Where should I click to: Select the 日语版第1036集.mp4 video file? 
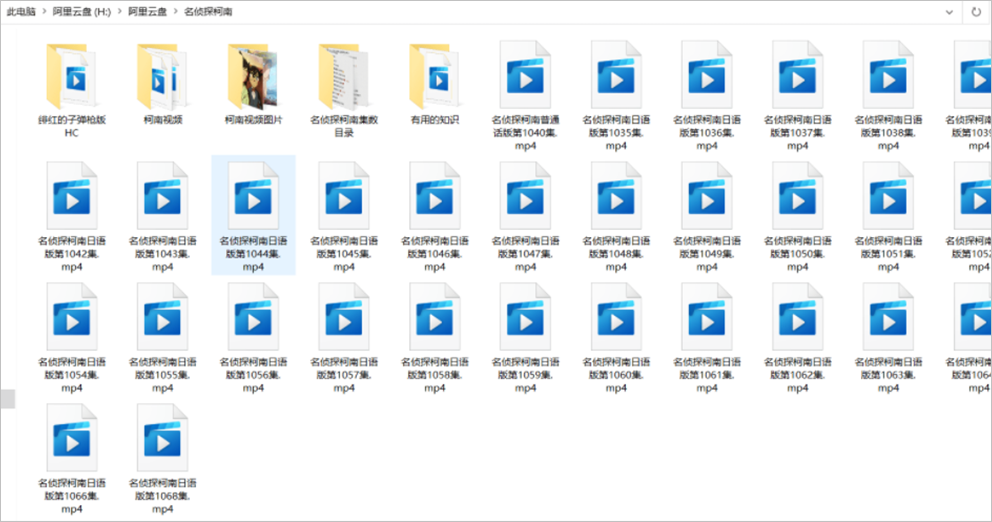pos(707,96)
